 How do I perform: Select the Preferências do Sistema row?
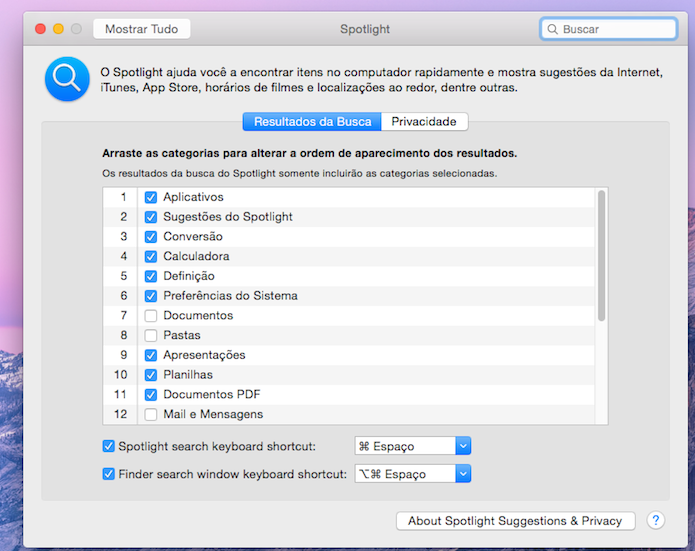(349, 296)
